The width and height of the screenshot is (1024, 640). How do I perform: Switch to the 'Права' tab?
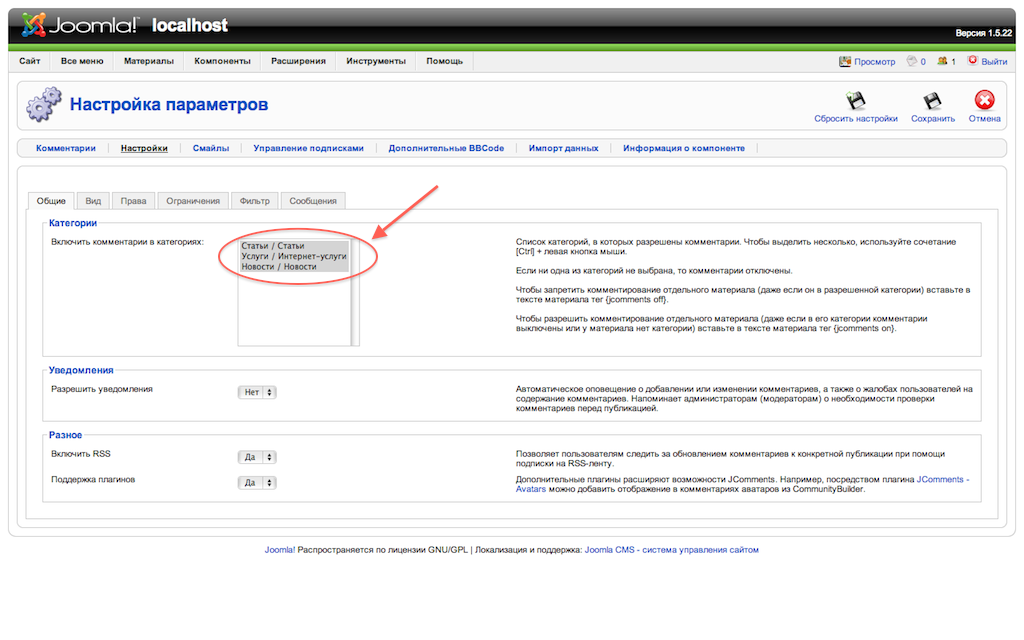133,201
